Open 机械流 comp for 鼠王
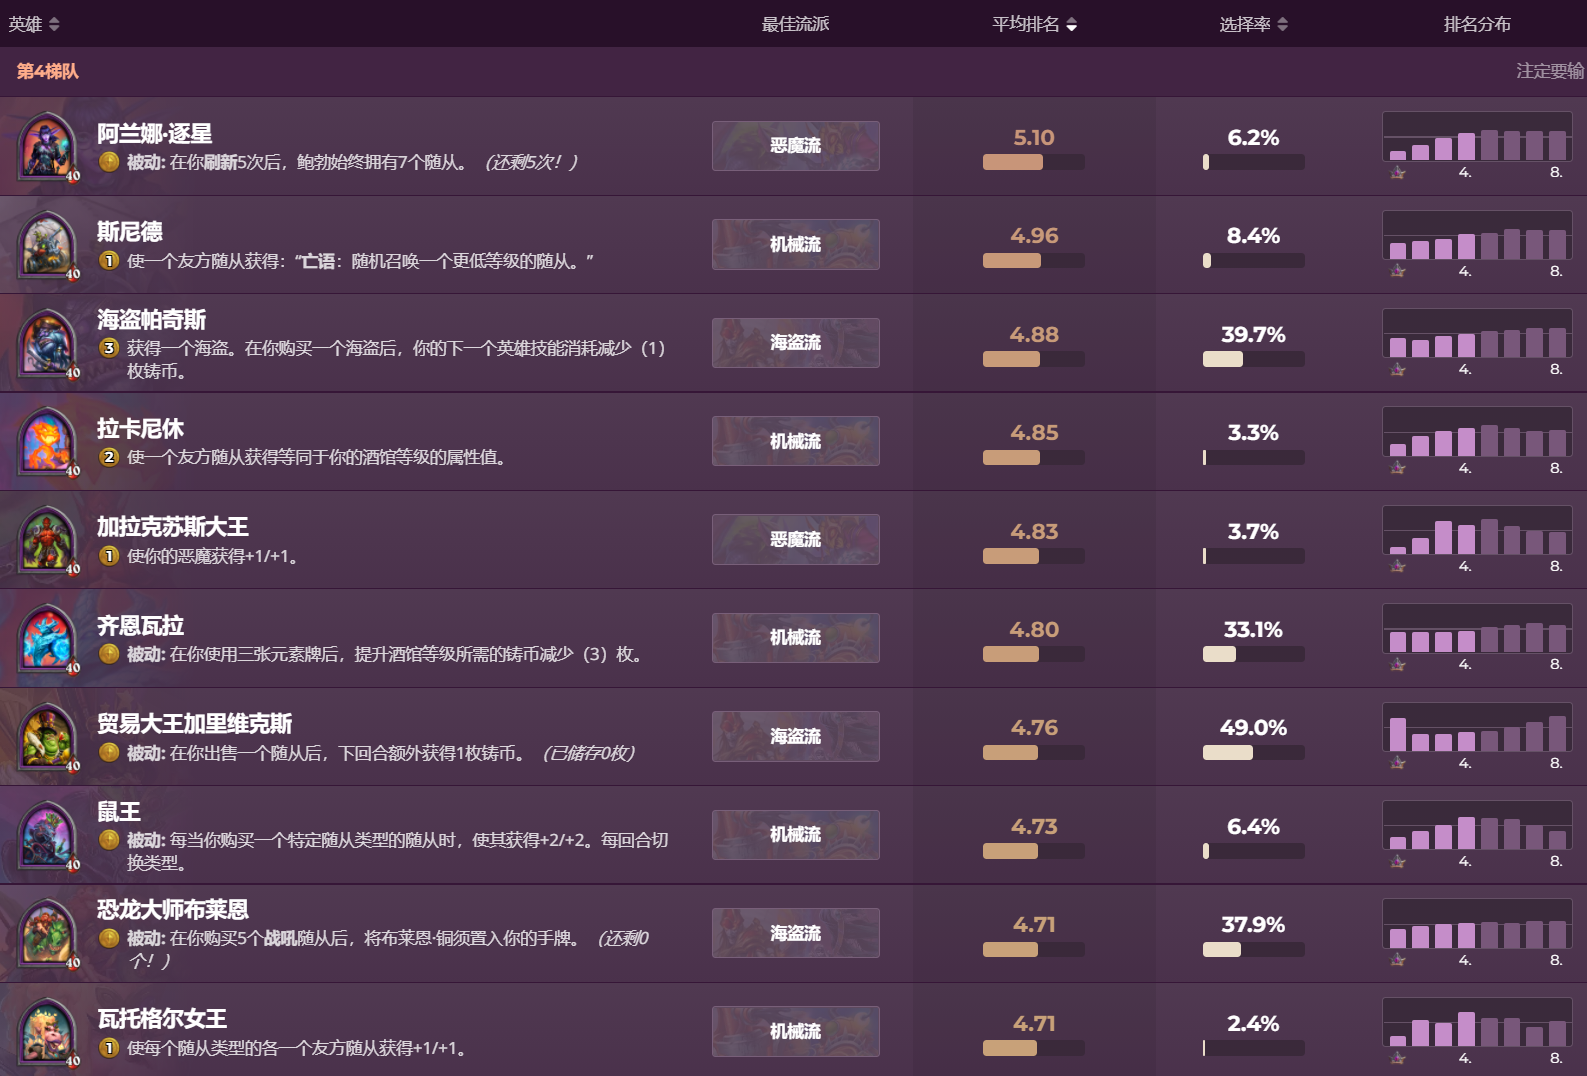 coord(796,835)
